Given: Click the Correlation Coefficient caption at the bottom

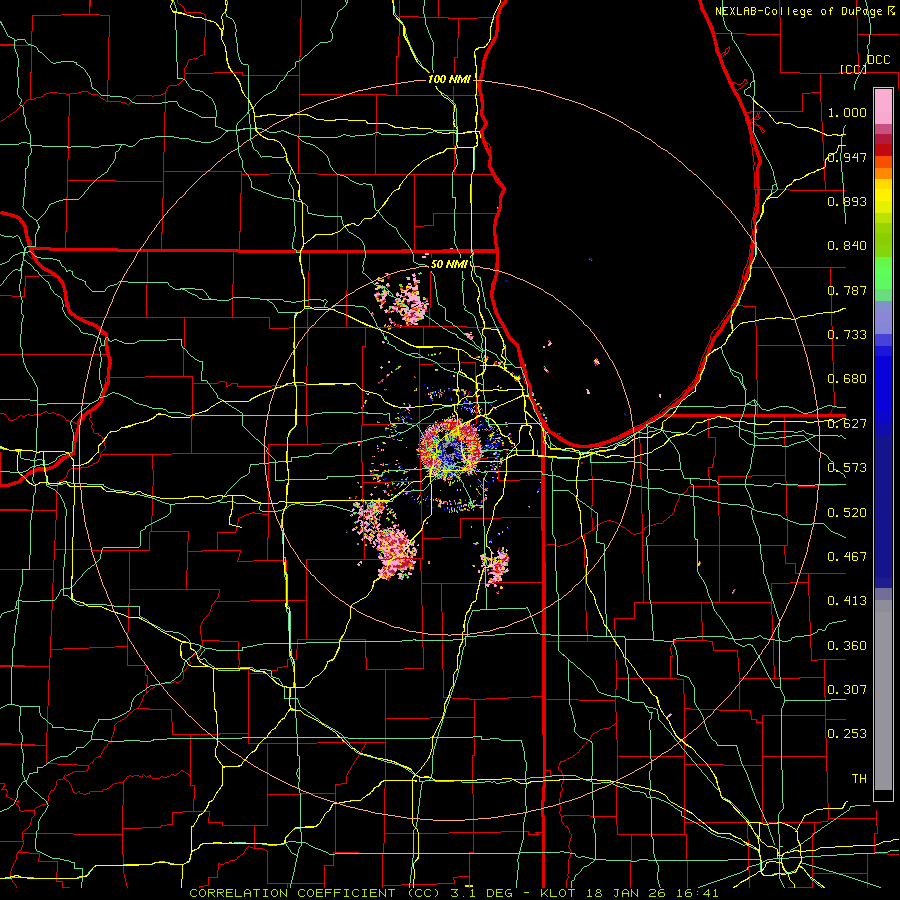Looking at the screenshot, I should (x=453, y=893).
